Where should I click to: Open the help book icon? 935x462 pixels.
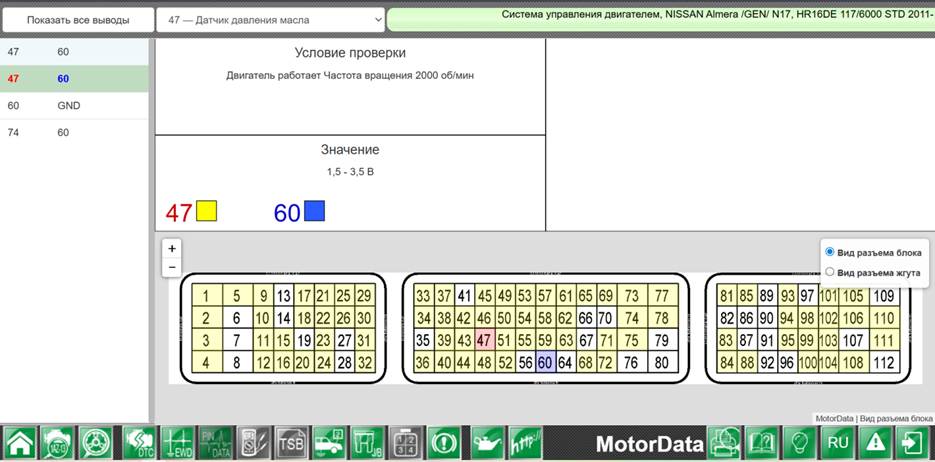[x=761, y=443]
